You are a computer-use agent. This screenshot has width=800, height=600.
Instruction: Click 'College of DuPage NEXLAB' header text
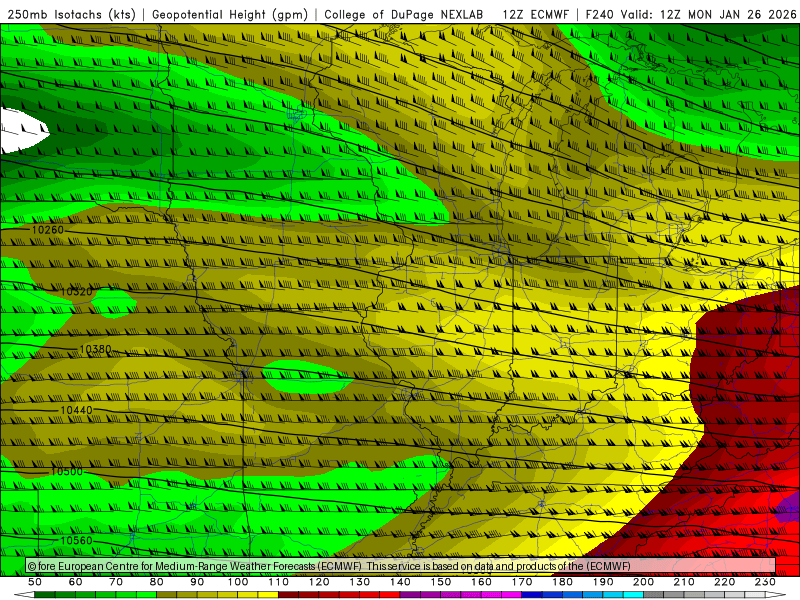point(404,14)
